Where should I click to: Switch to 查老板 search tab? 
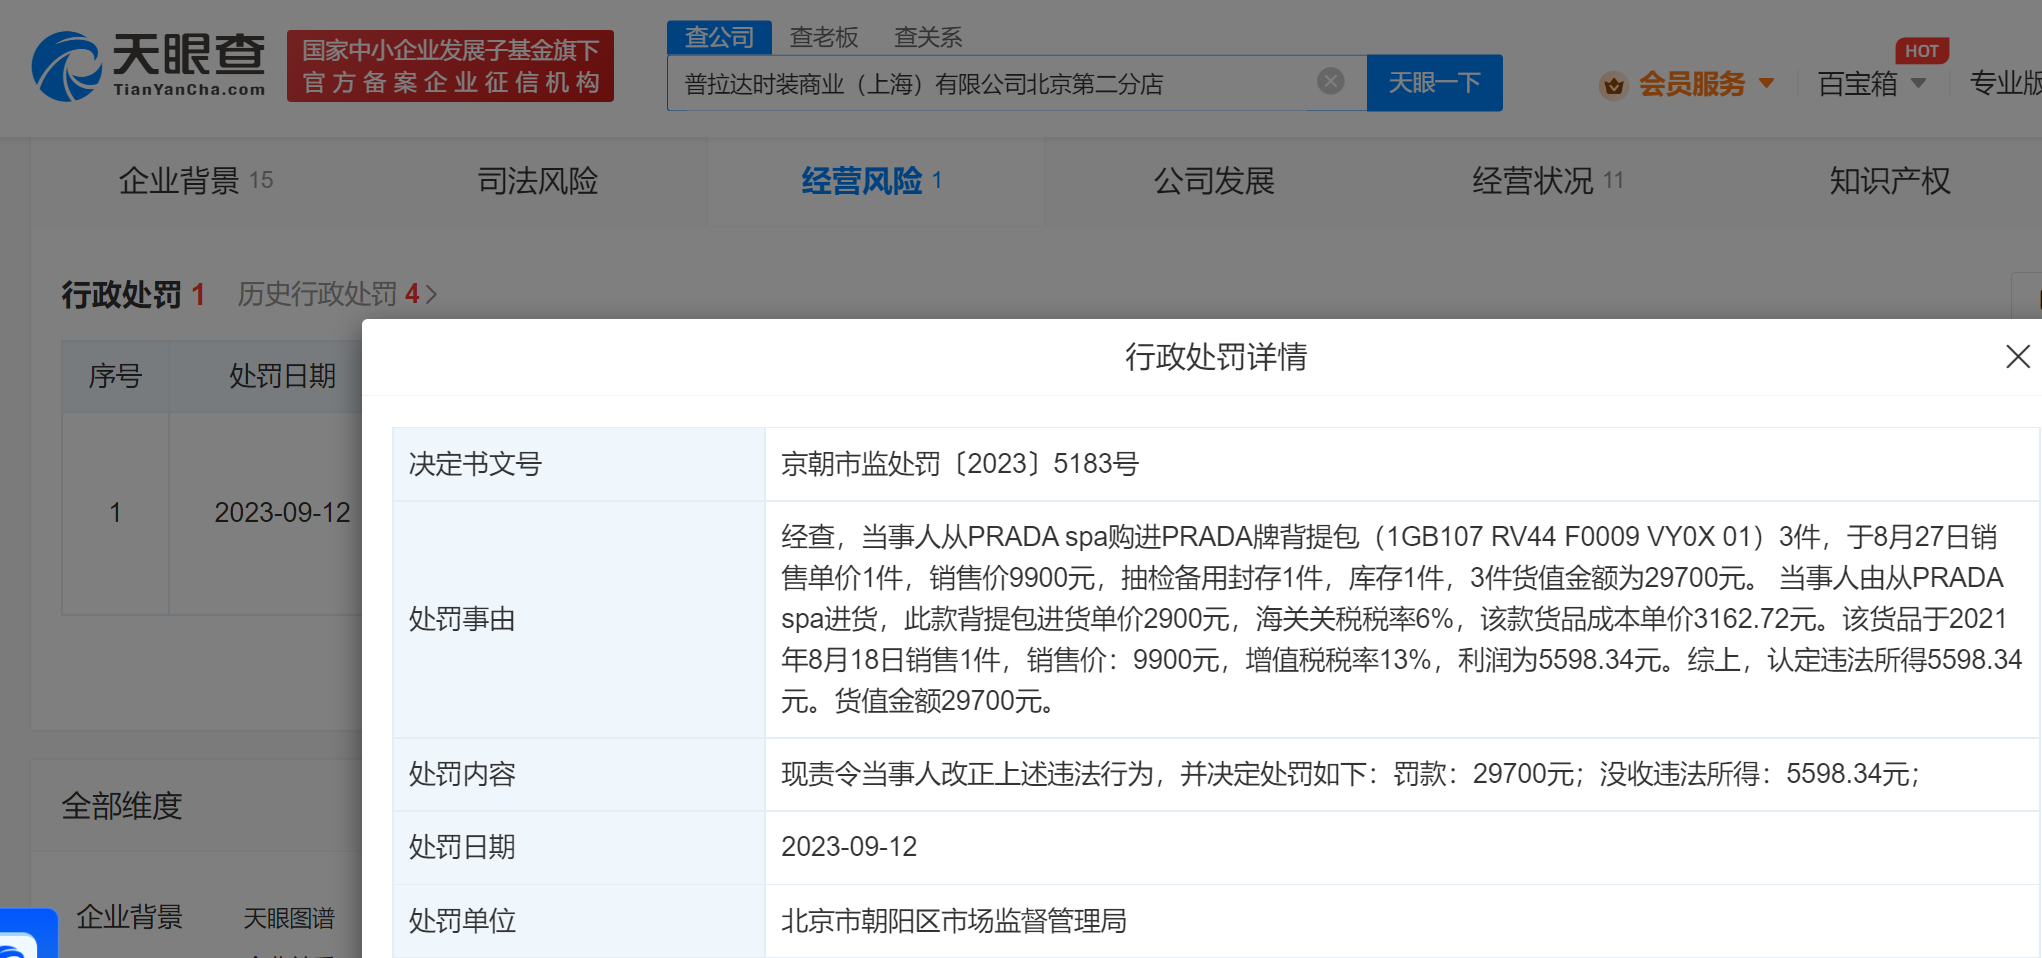pyautogui.click(x=824, y=38)
